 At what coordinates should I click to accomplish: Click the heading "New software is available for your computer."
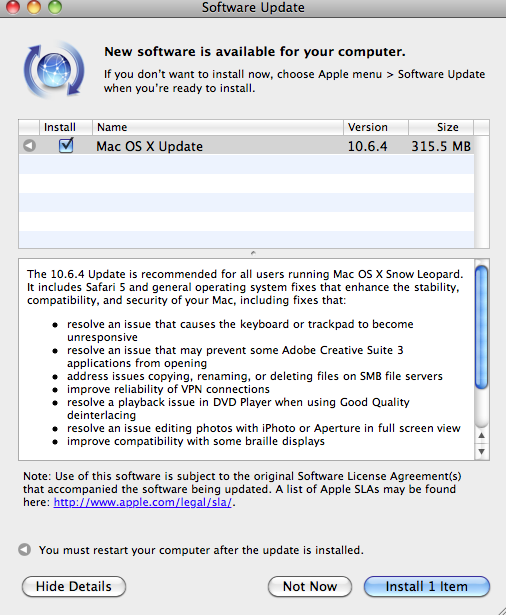point(255,51)
